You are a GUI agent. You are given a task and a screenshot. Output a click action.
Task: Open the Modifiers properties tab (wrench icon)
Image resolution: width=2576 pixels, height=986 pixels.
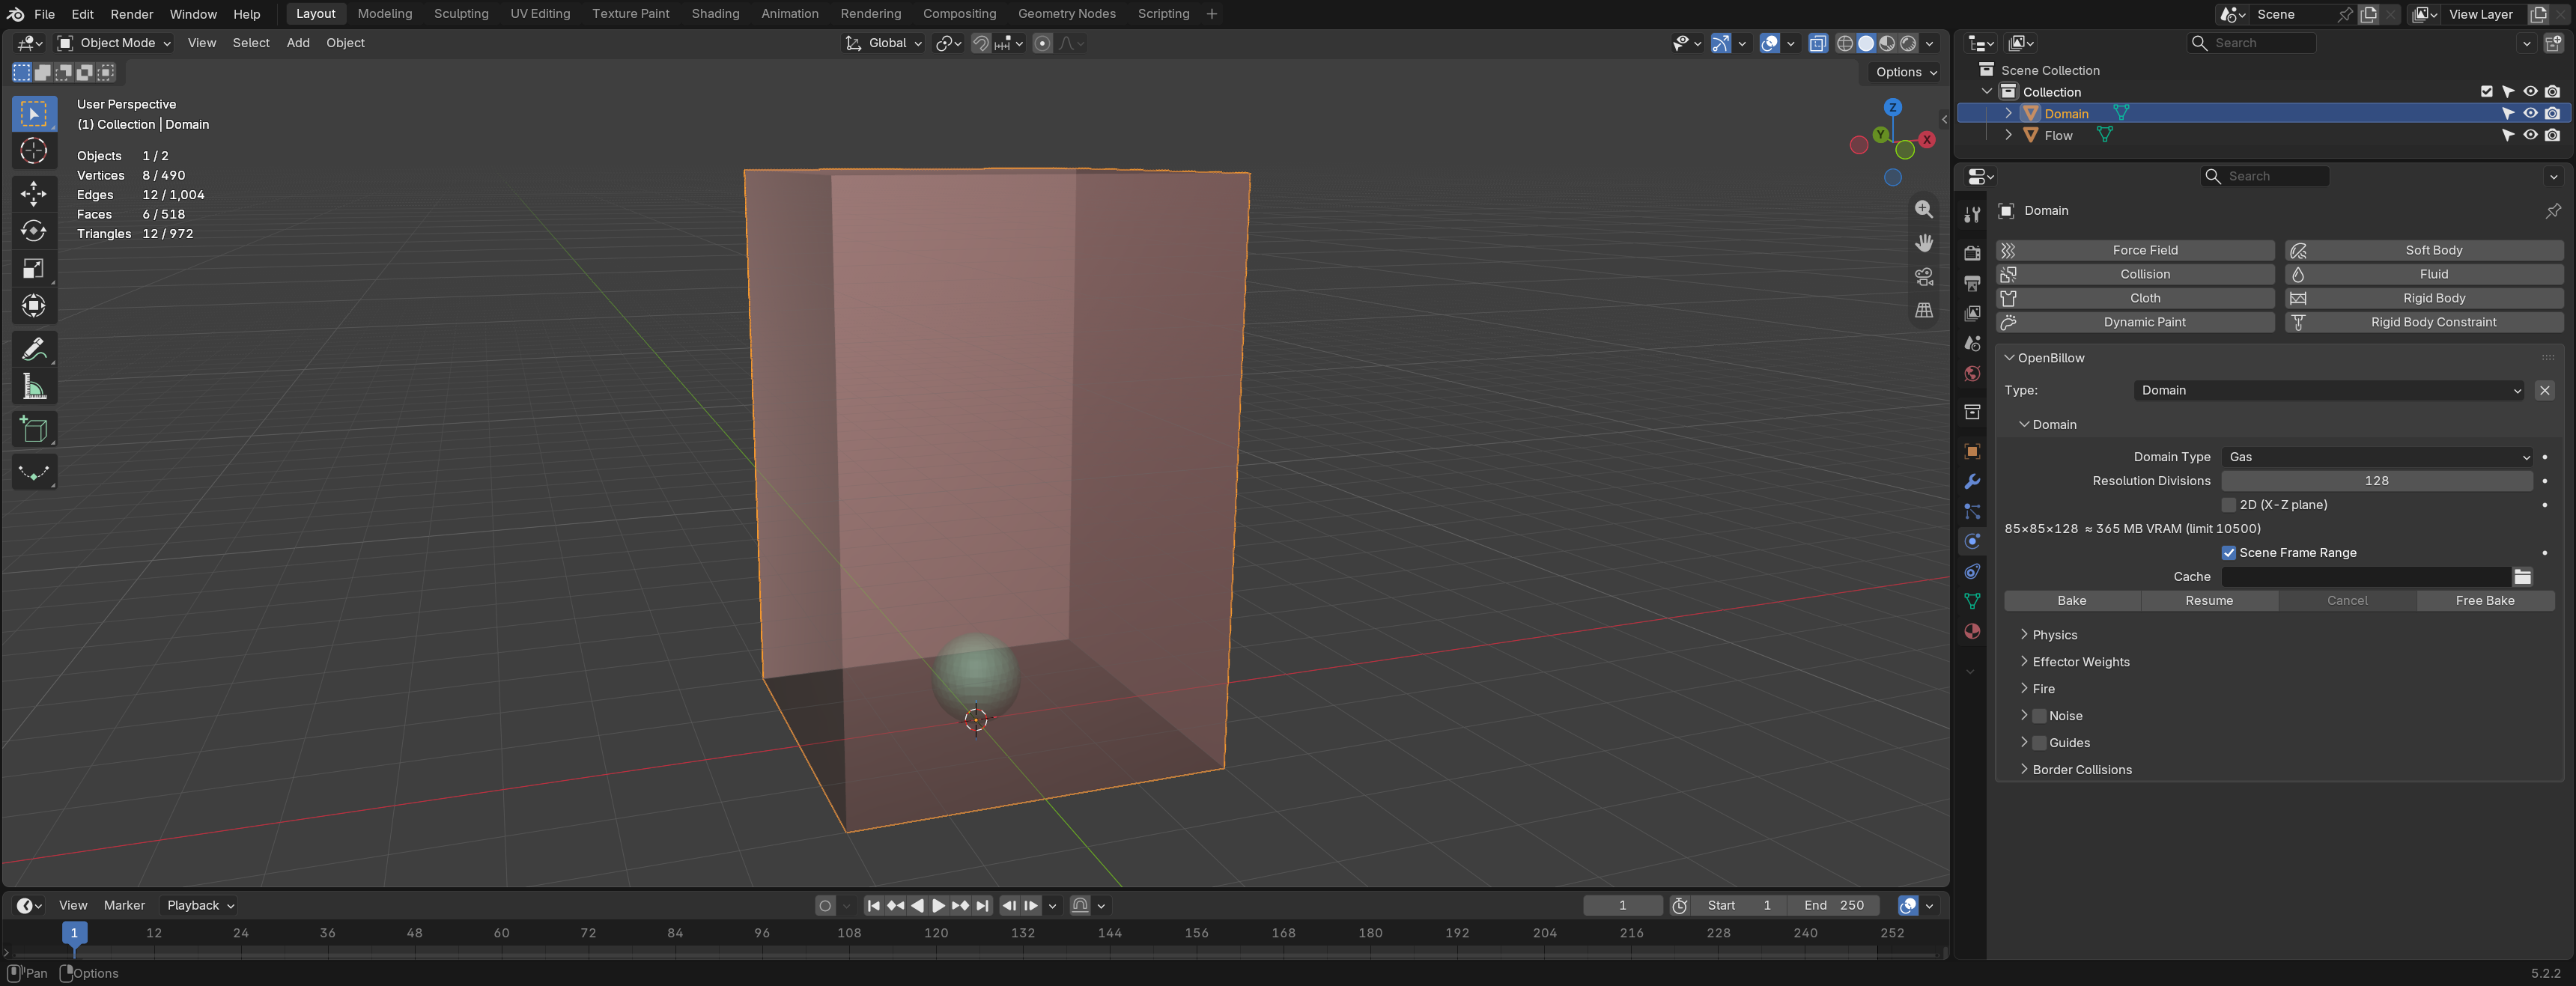(1972, 482)
